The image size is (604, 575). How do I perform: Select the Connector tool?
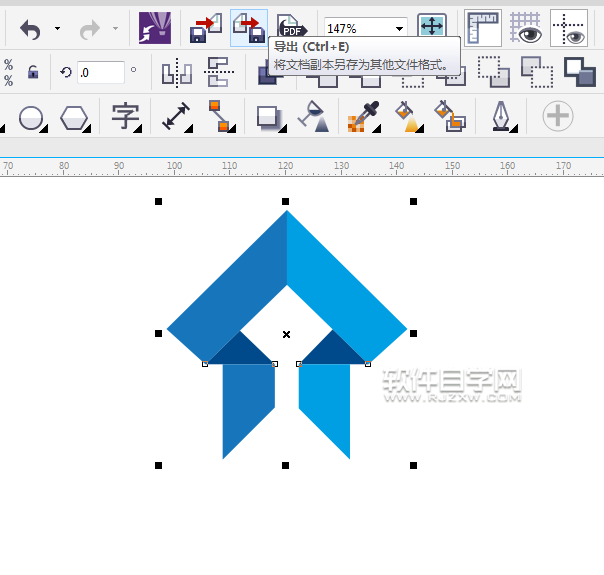pyautogui.click(x=218, y=116)
